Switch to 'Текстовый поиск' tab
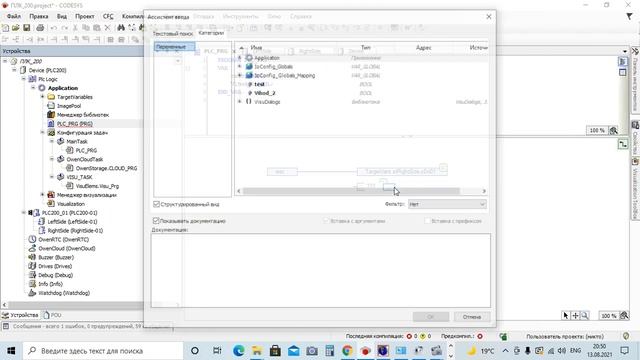This screenshot has width=640, height=360. point(173,33)
